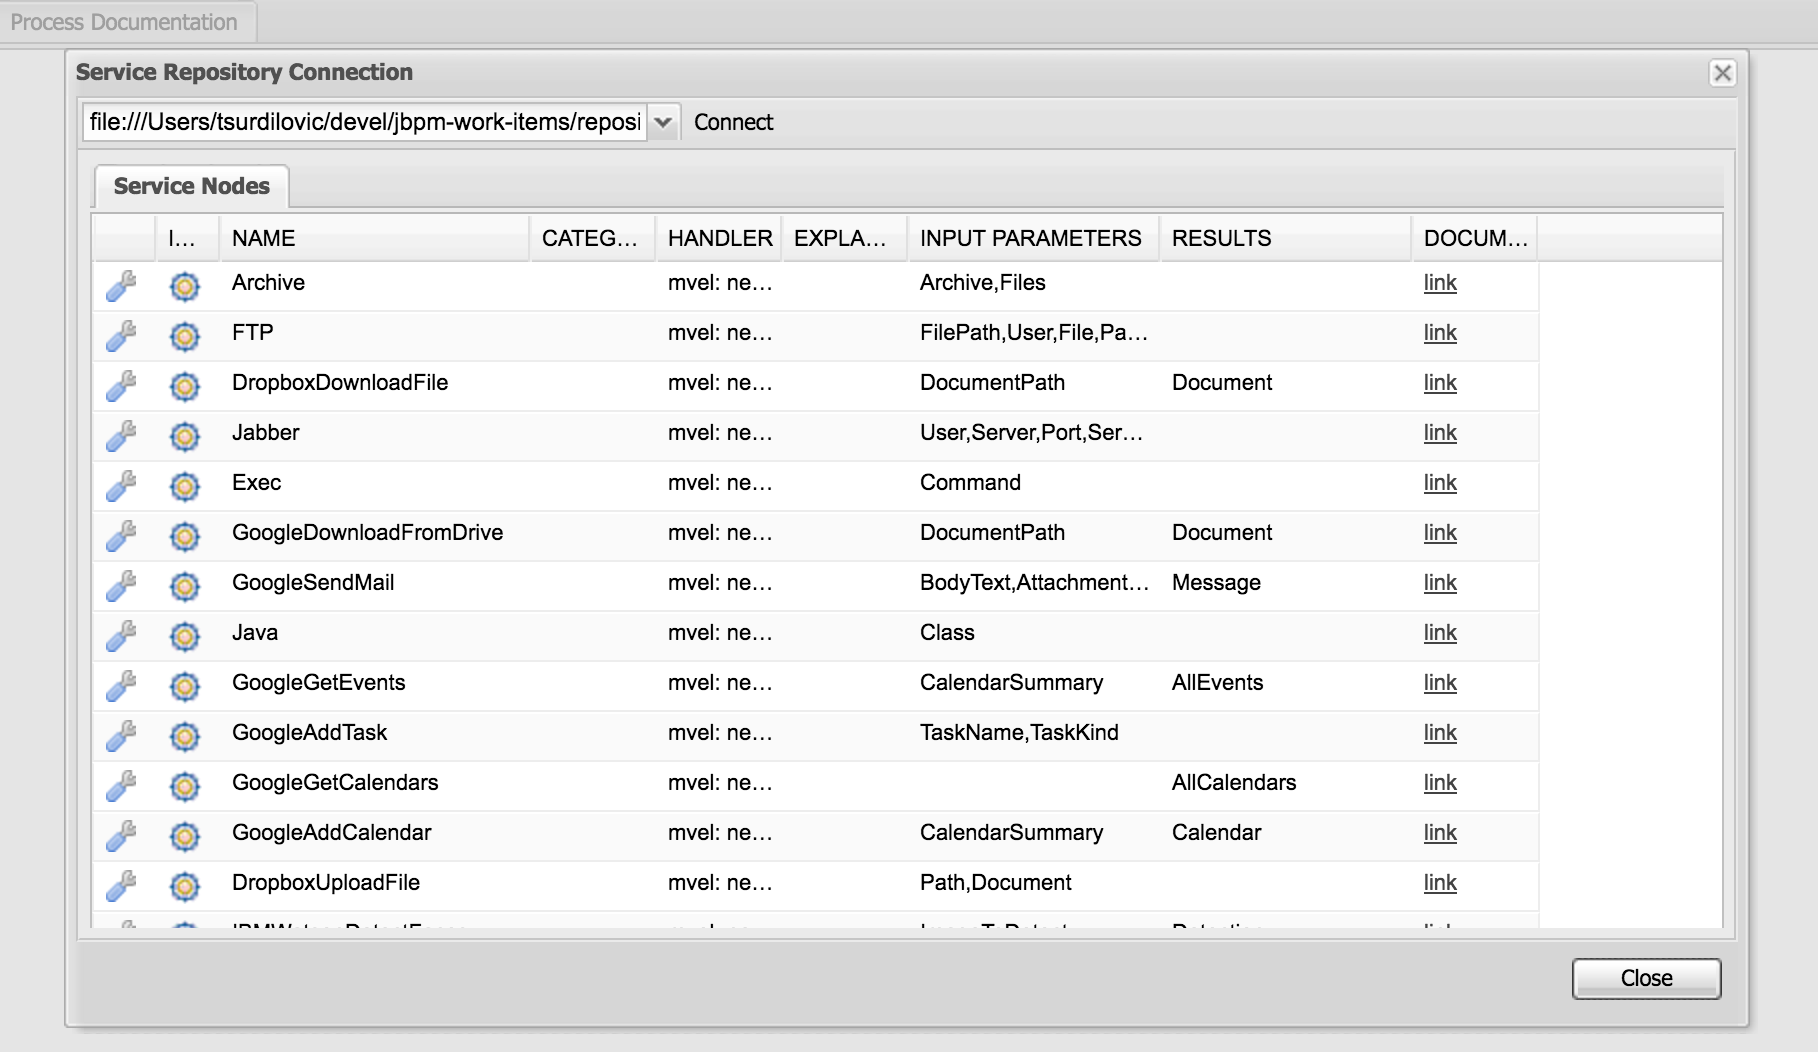Screen dimensions: 1818x1052
Task: Install the Jabber service via wrench icon
Action: click(121, 436)
